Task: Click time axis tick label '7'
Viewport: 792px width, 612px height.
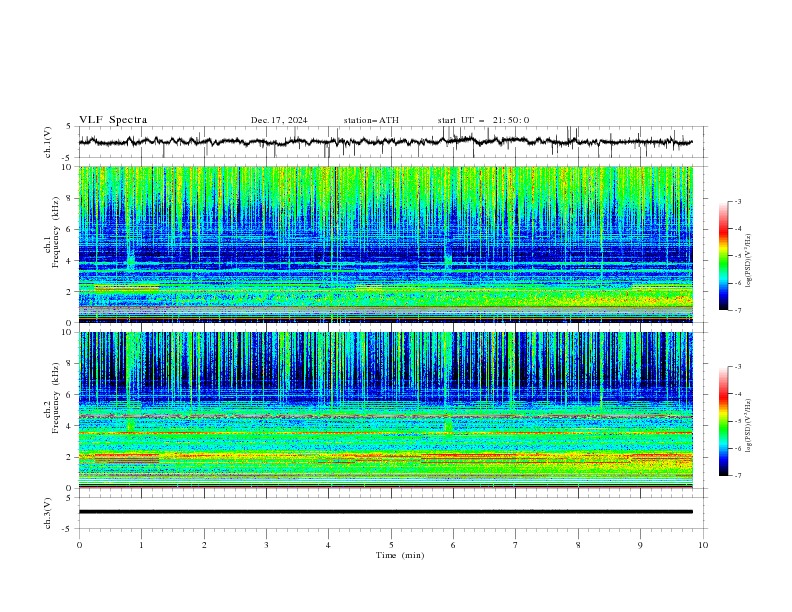Action: (516, 545)
